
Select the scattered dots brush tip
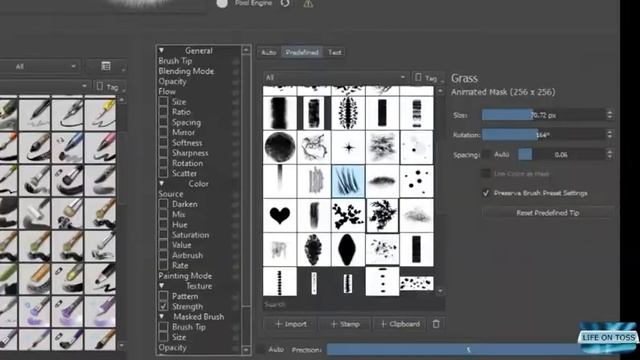[x=416, y=181]
